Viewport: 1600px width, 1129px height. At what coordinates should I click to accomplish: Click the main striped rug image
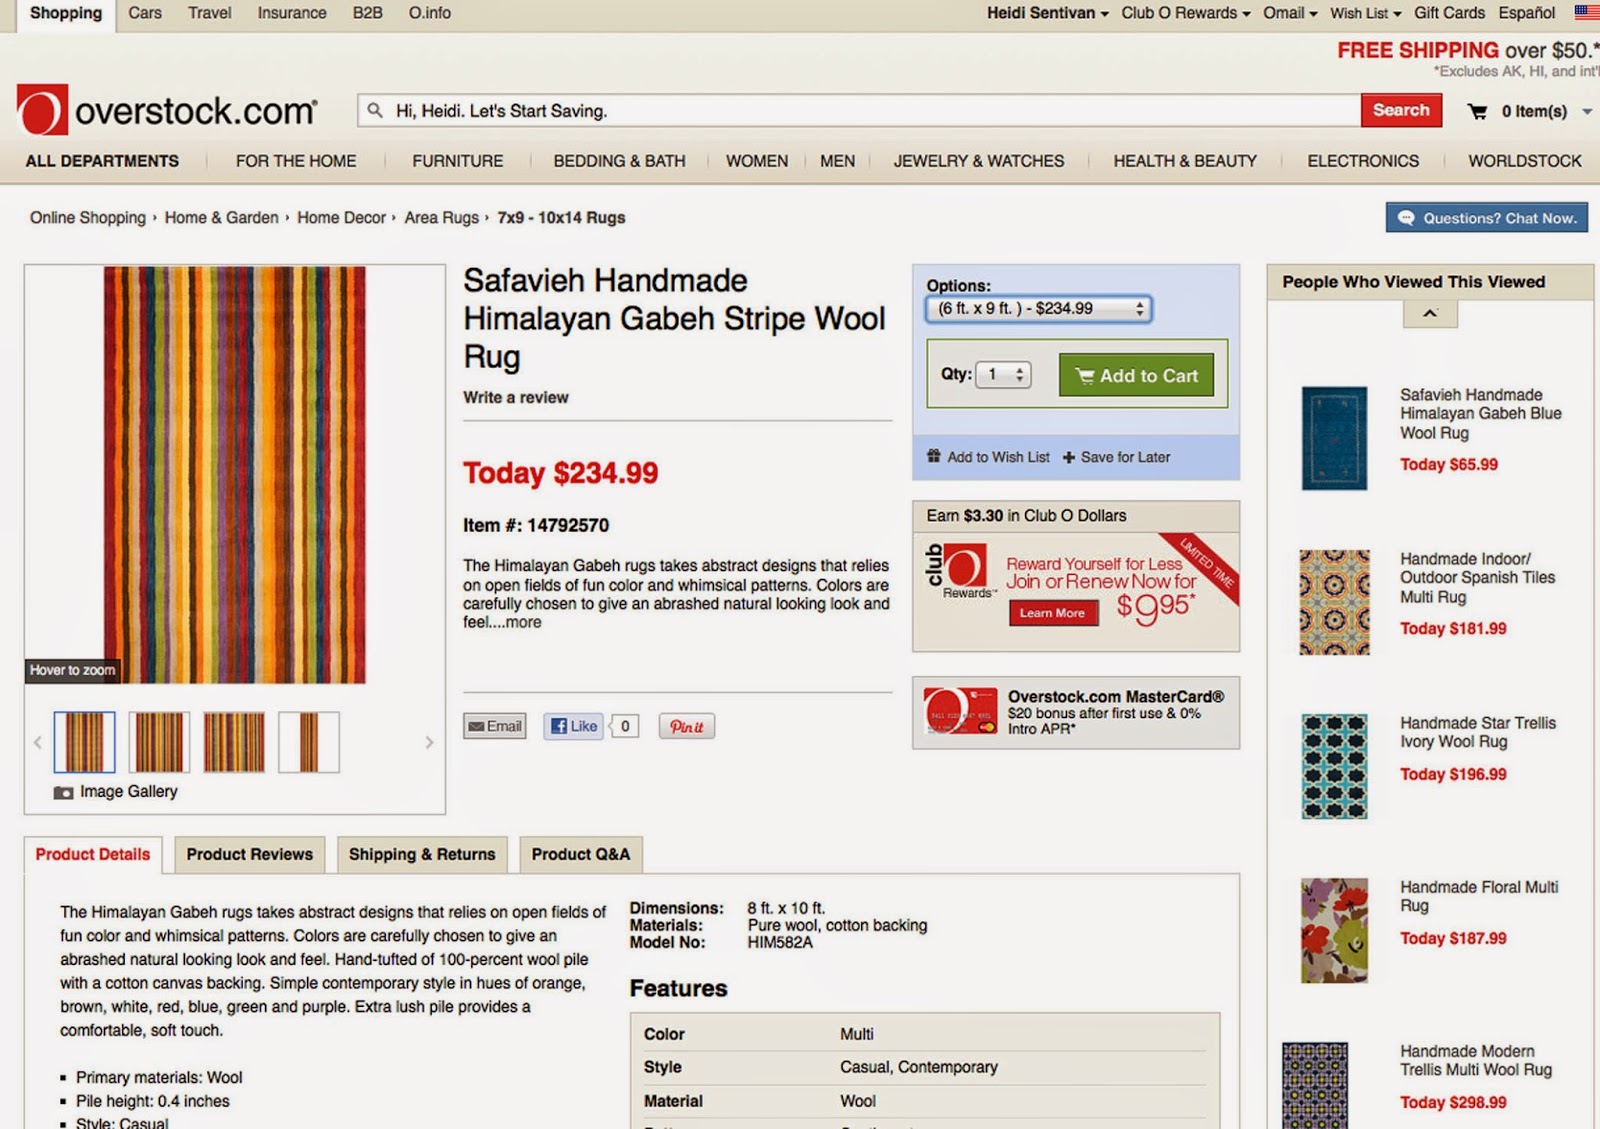(235, 475)
